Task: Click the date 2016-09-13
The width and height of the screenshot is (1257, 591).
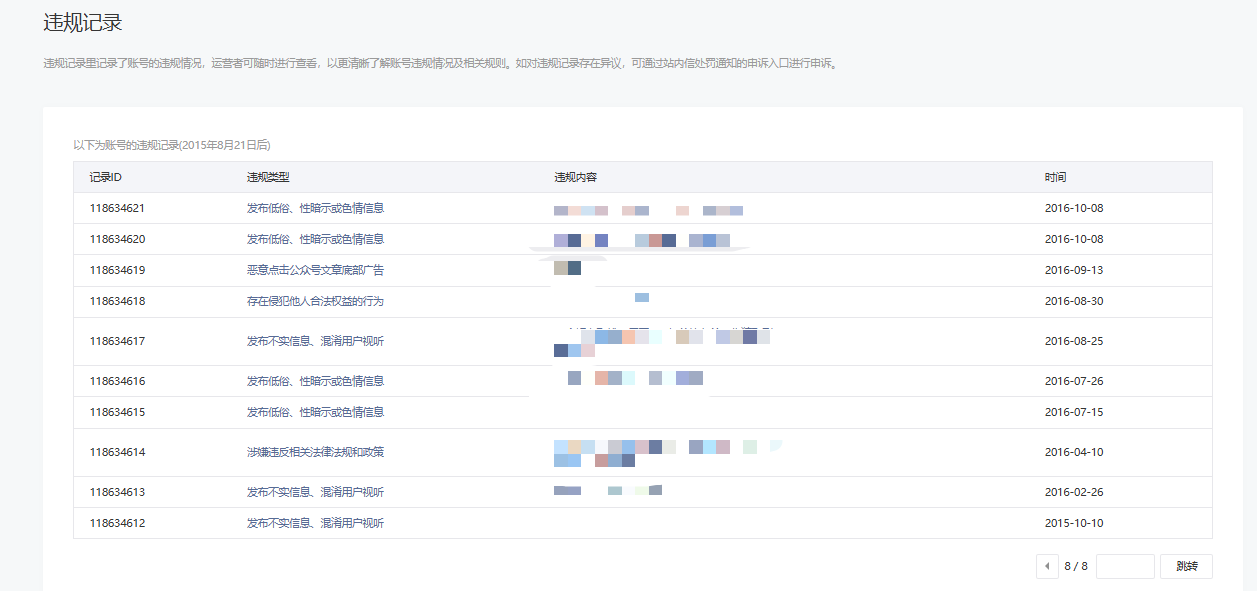Action: (x=1073, y=270)
